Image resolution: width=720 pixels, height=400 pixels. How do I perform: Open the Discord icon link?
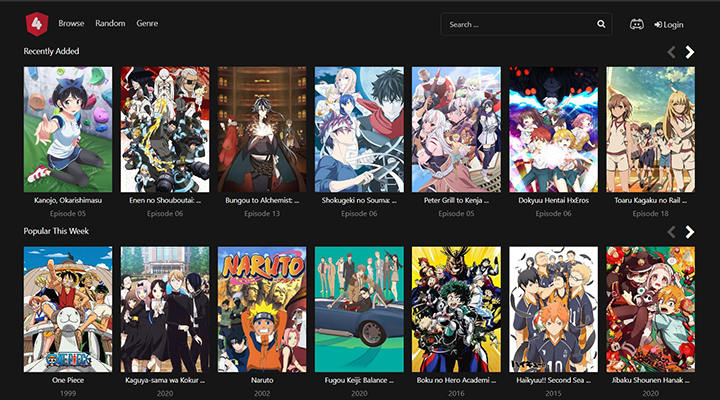point(637,24)
